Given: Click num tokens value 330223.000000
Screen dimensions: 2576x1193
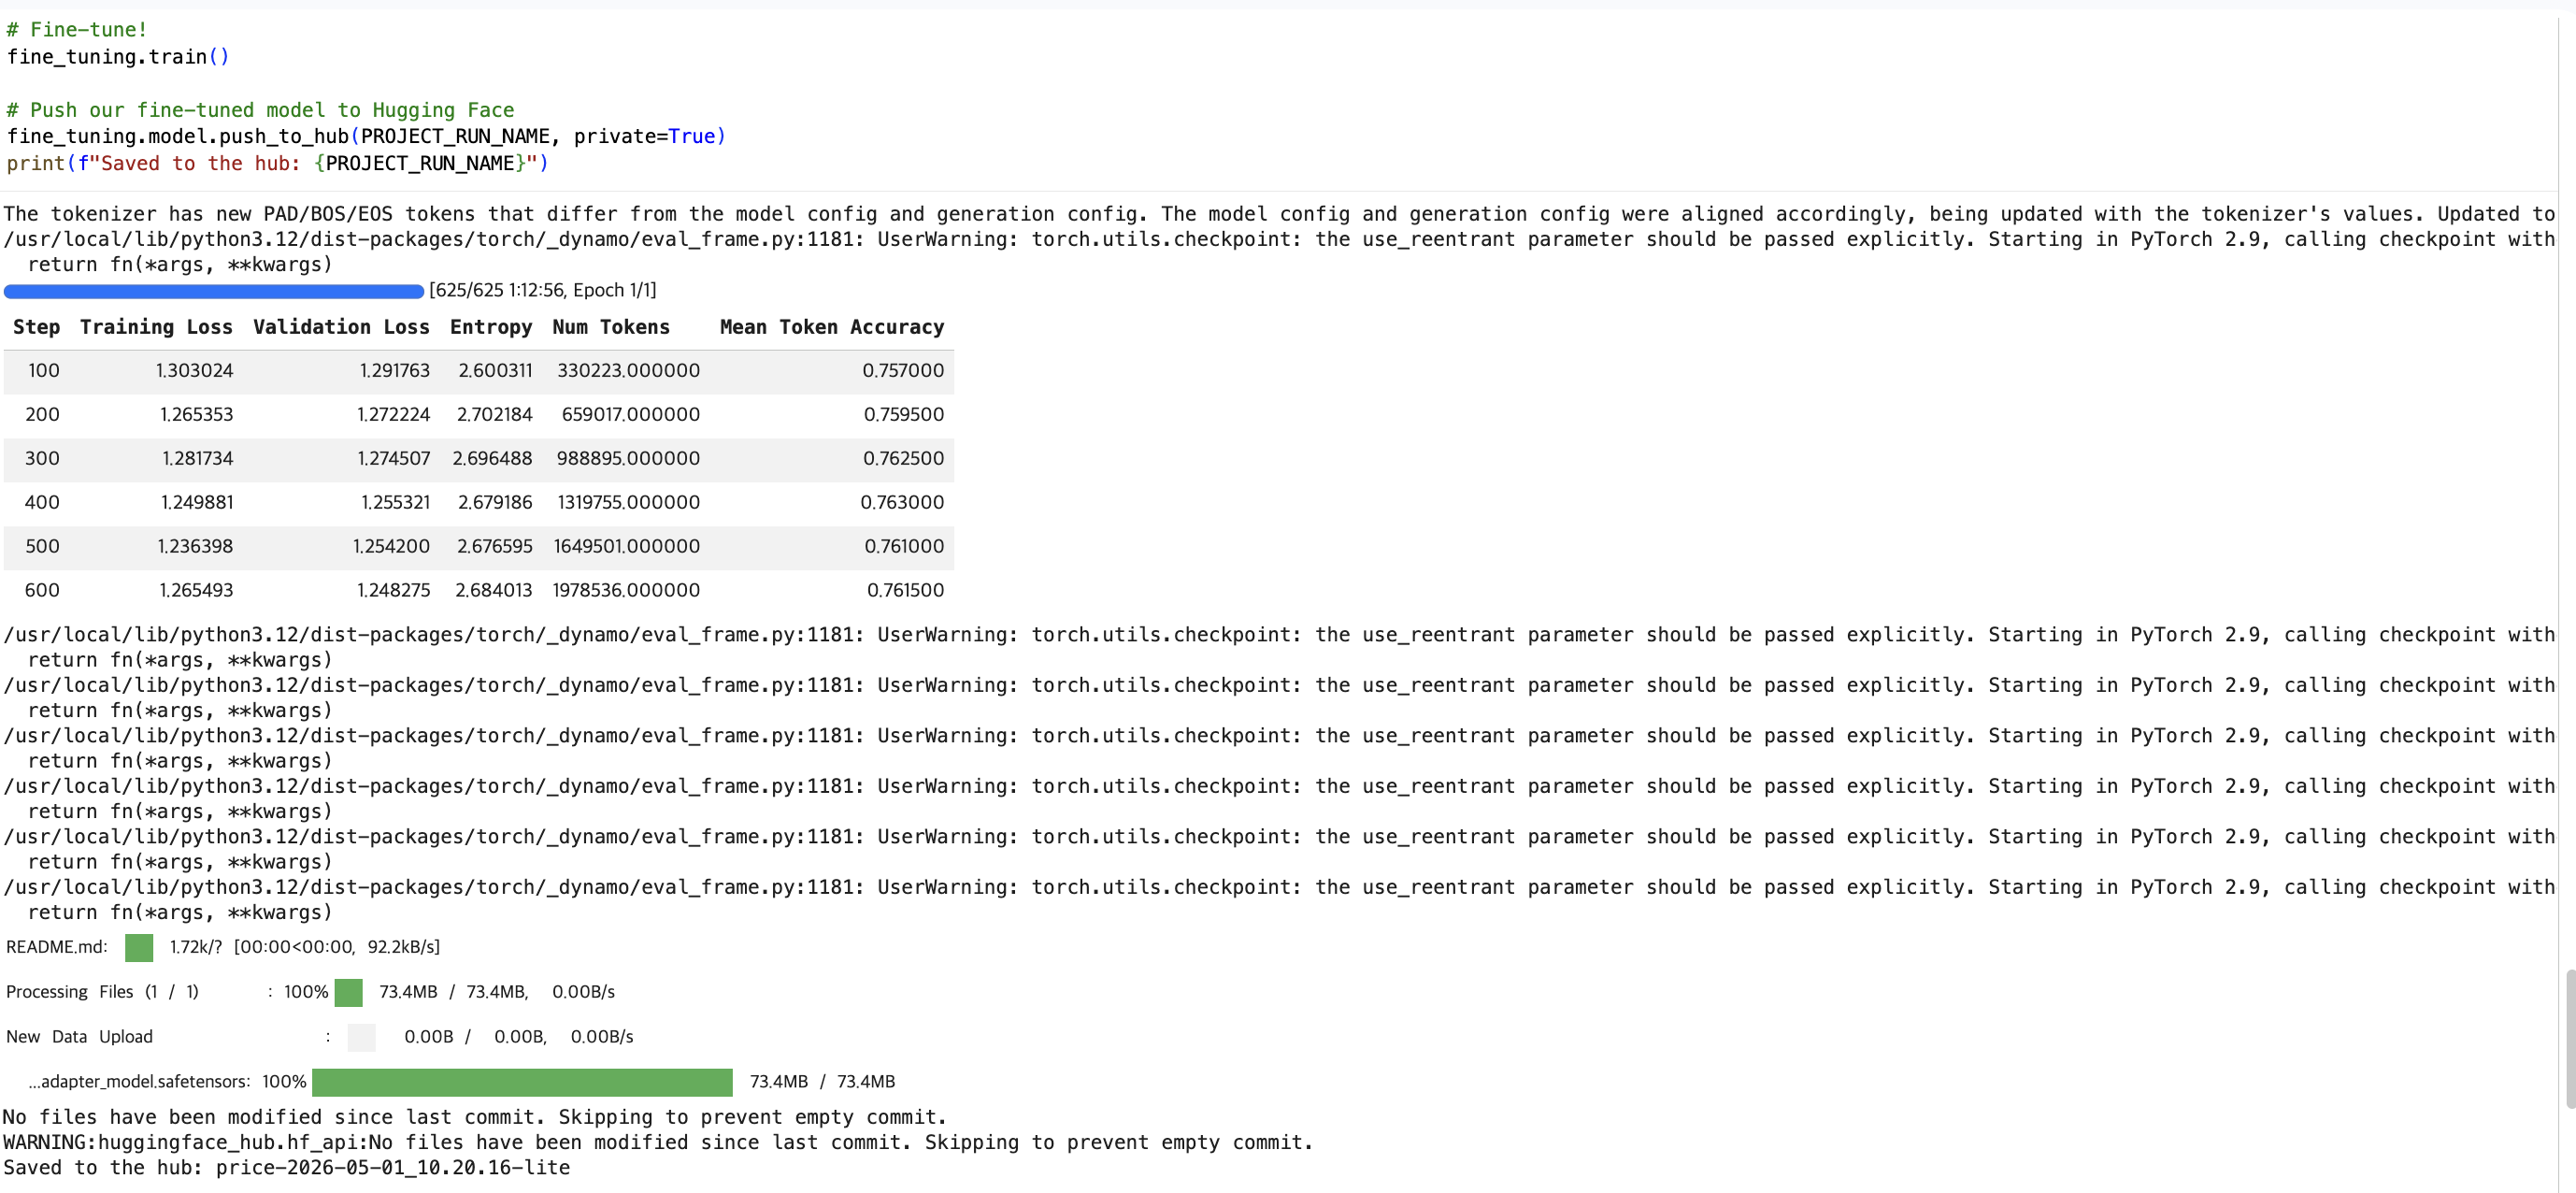Looking at the screenshot, I should [x=628, y=370].
